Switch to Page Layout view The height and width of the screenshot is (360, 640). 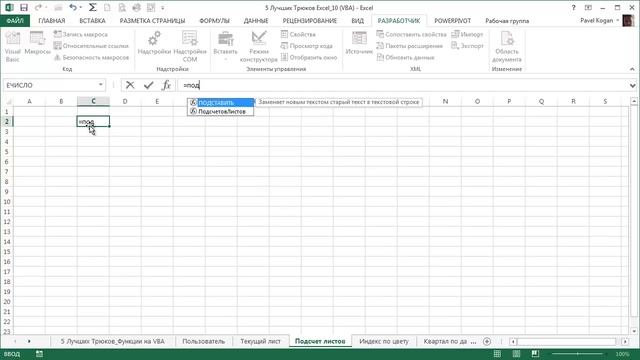point(516,354)
